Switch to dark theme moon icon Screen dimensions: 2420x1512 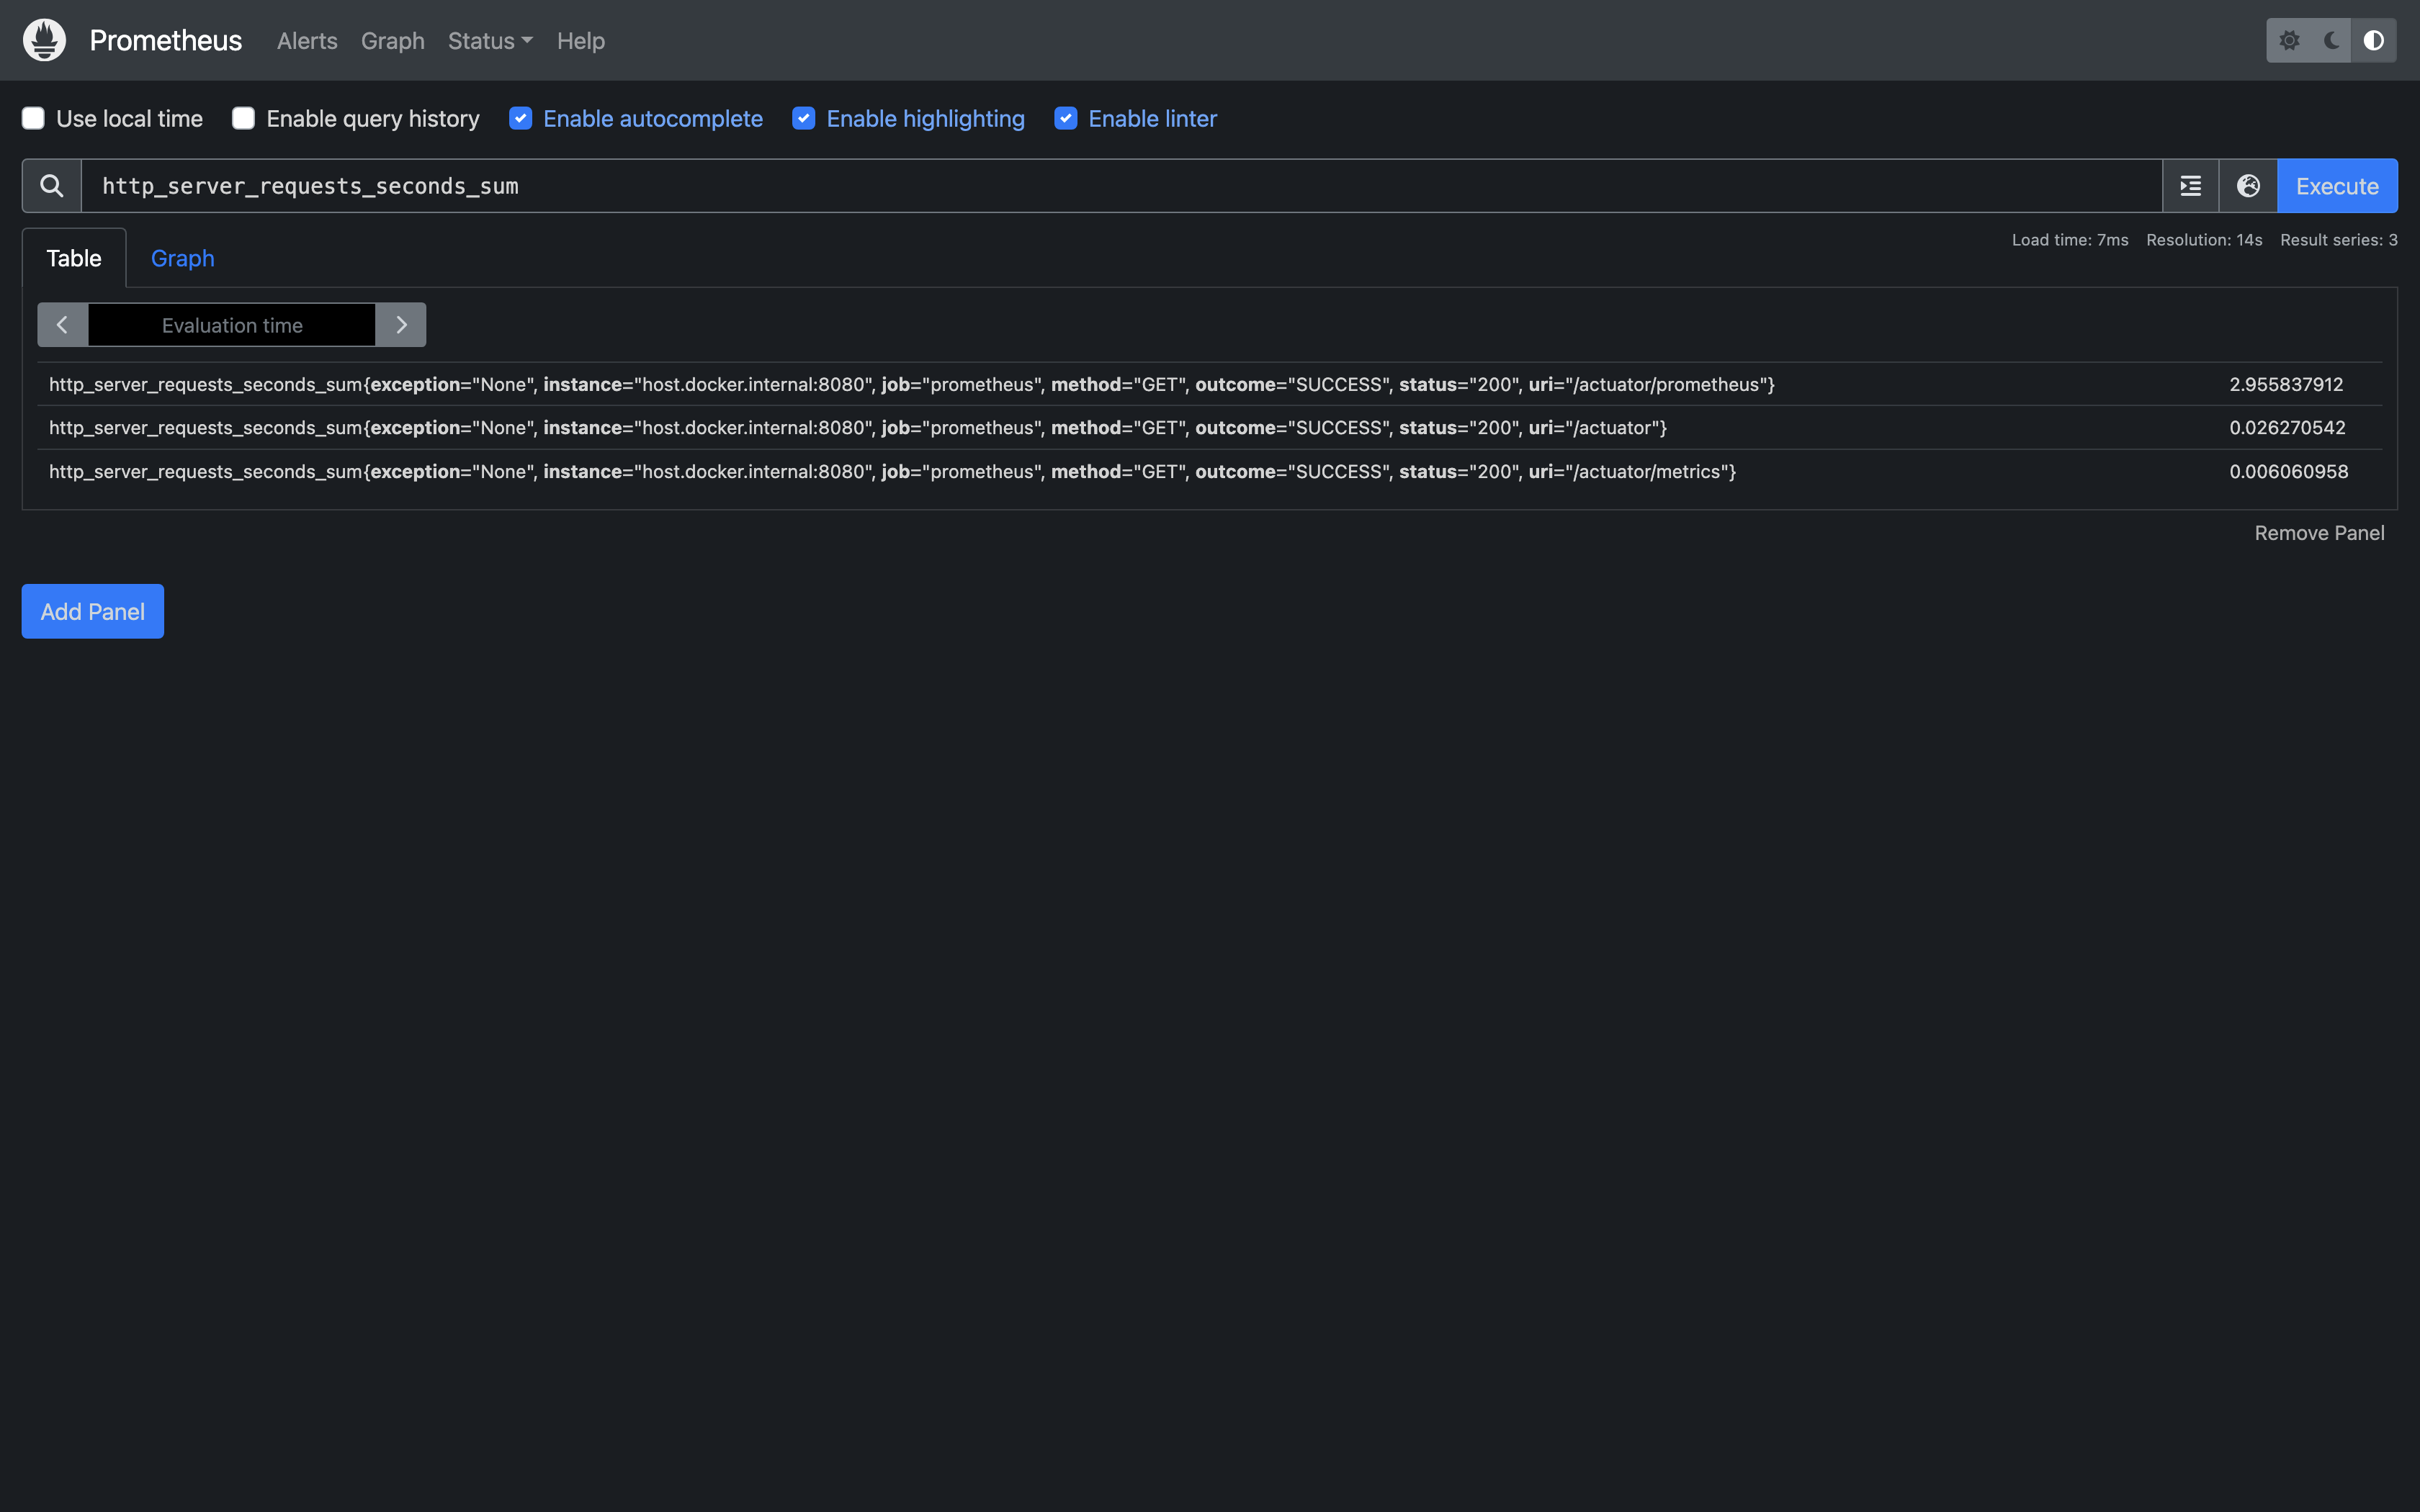(x=2332, y=40)
